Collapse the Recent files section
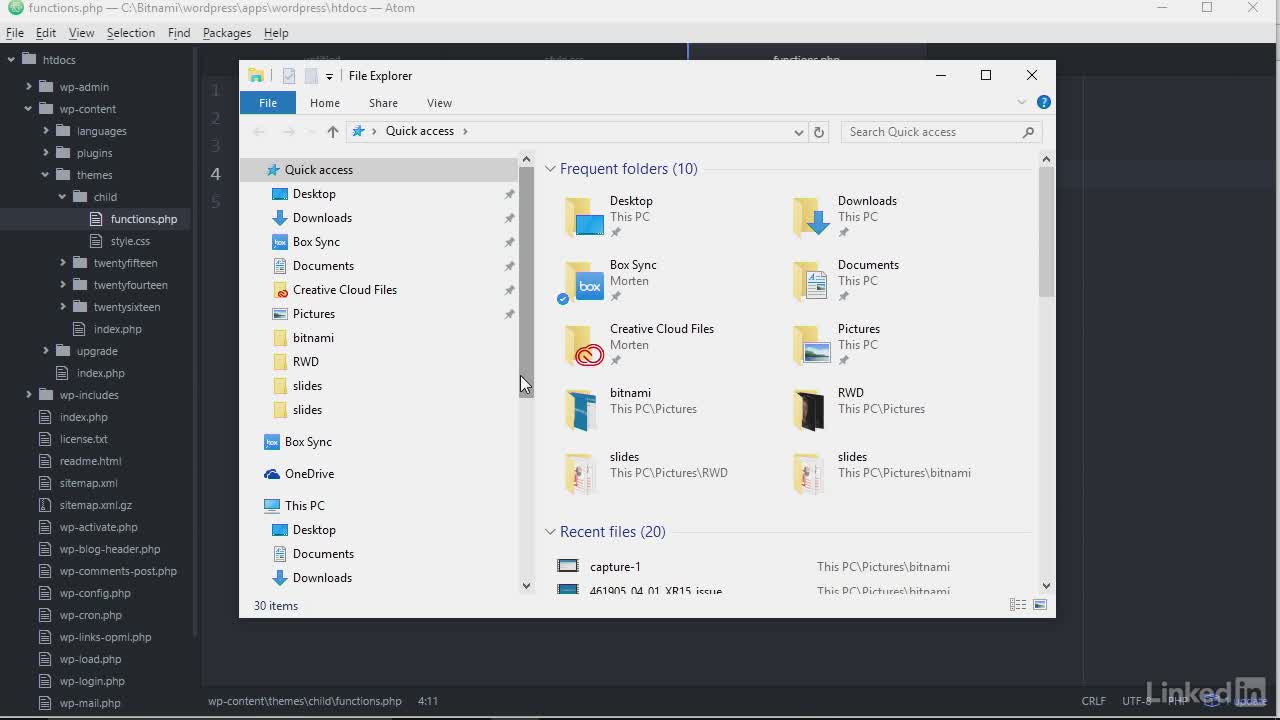This screenshot has height=720, width=1280. pos(550,532)
